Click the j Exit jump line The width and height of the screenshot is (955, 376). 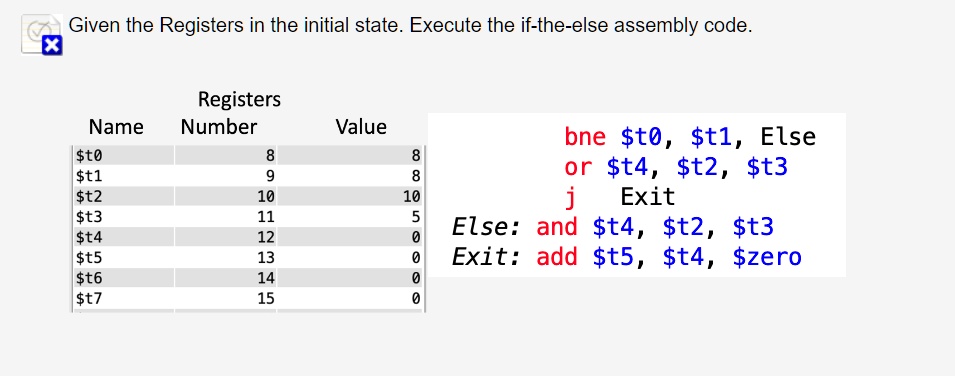click(620, 197)
